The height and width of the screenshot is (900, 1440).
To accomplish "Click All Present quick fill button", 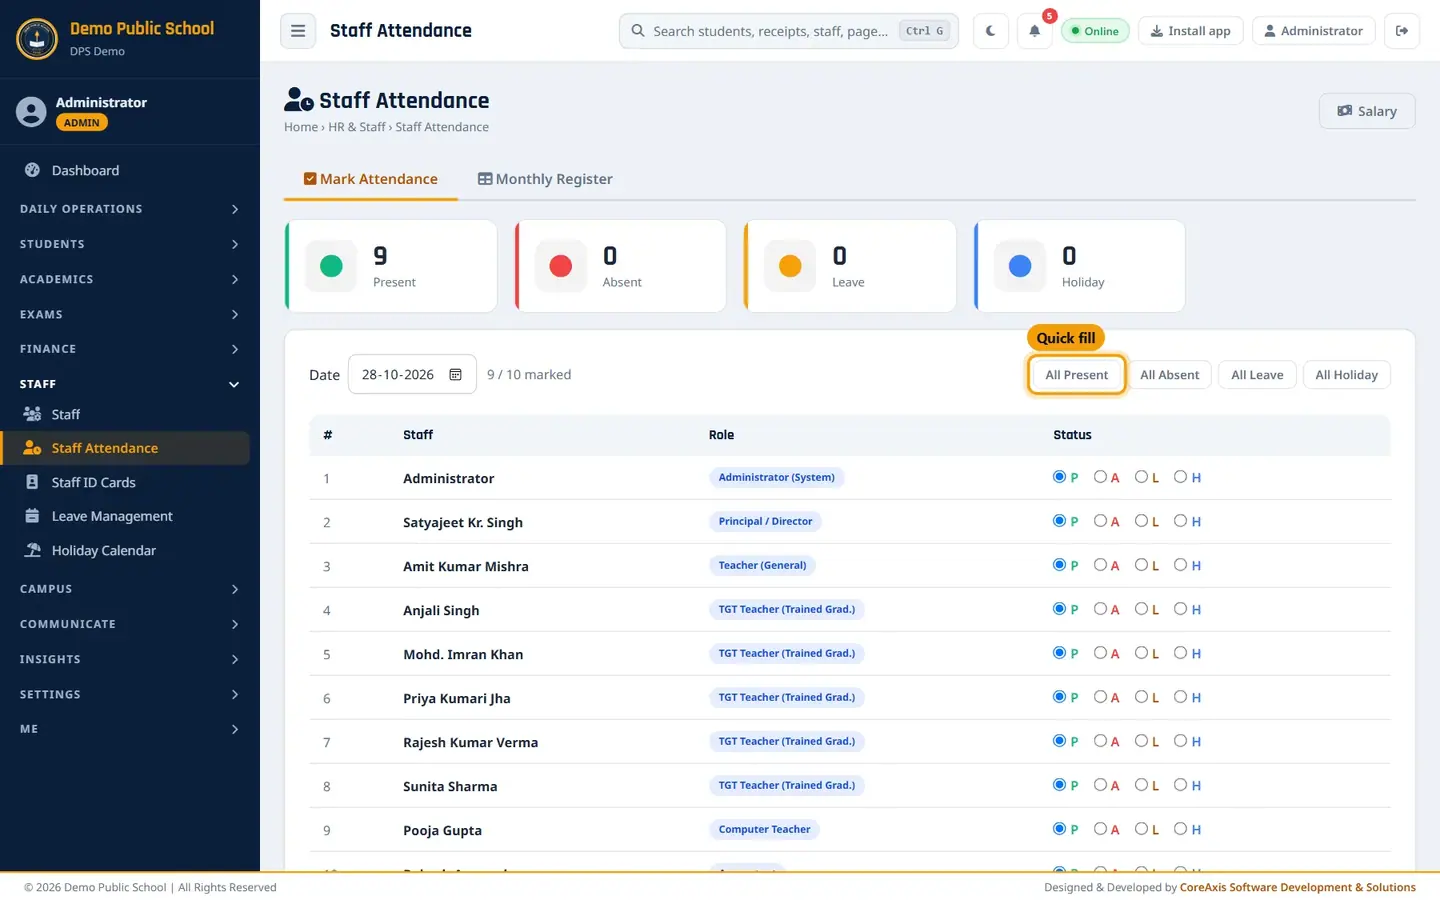I will (x=1077, y=375).
